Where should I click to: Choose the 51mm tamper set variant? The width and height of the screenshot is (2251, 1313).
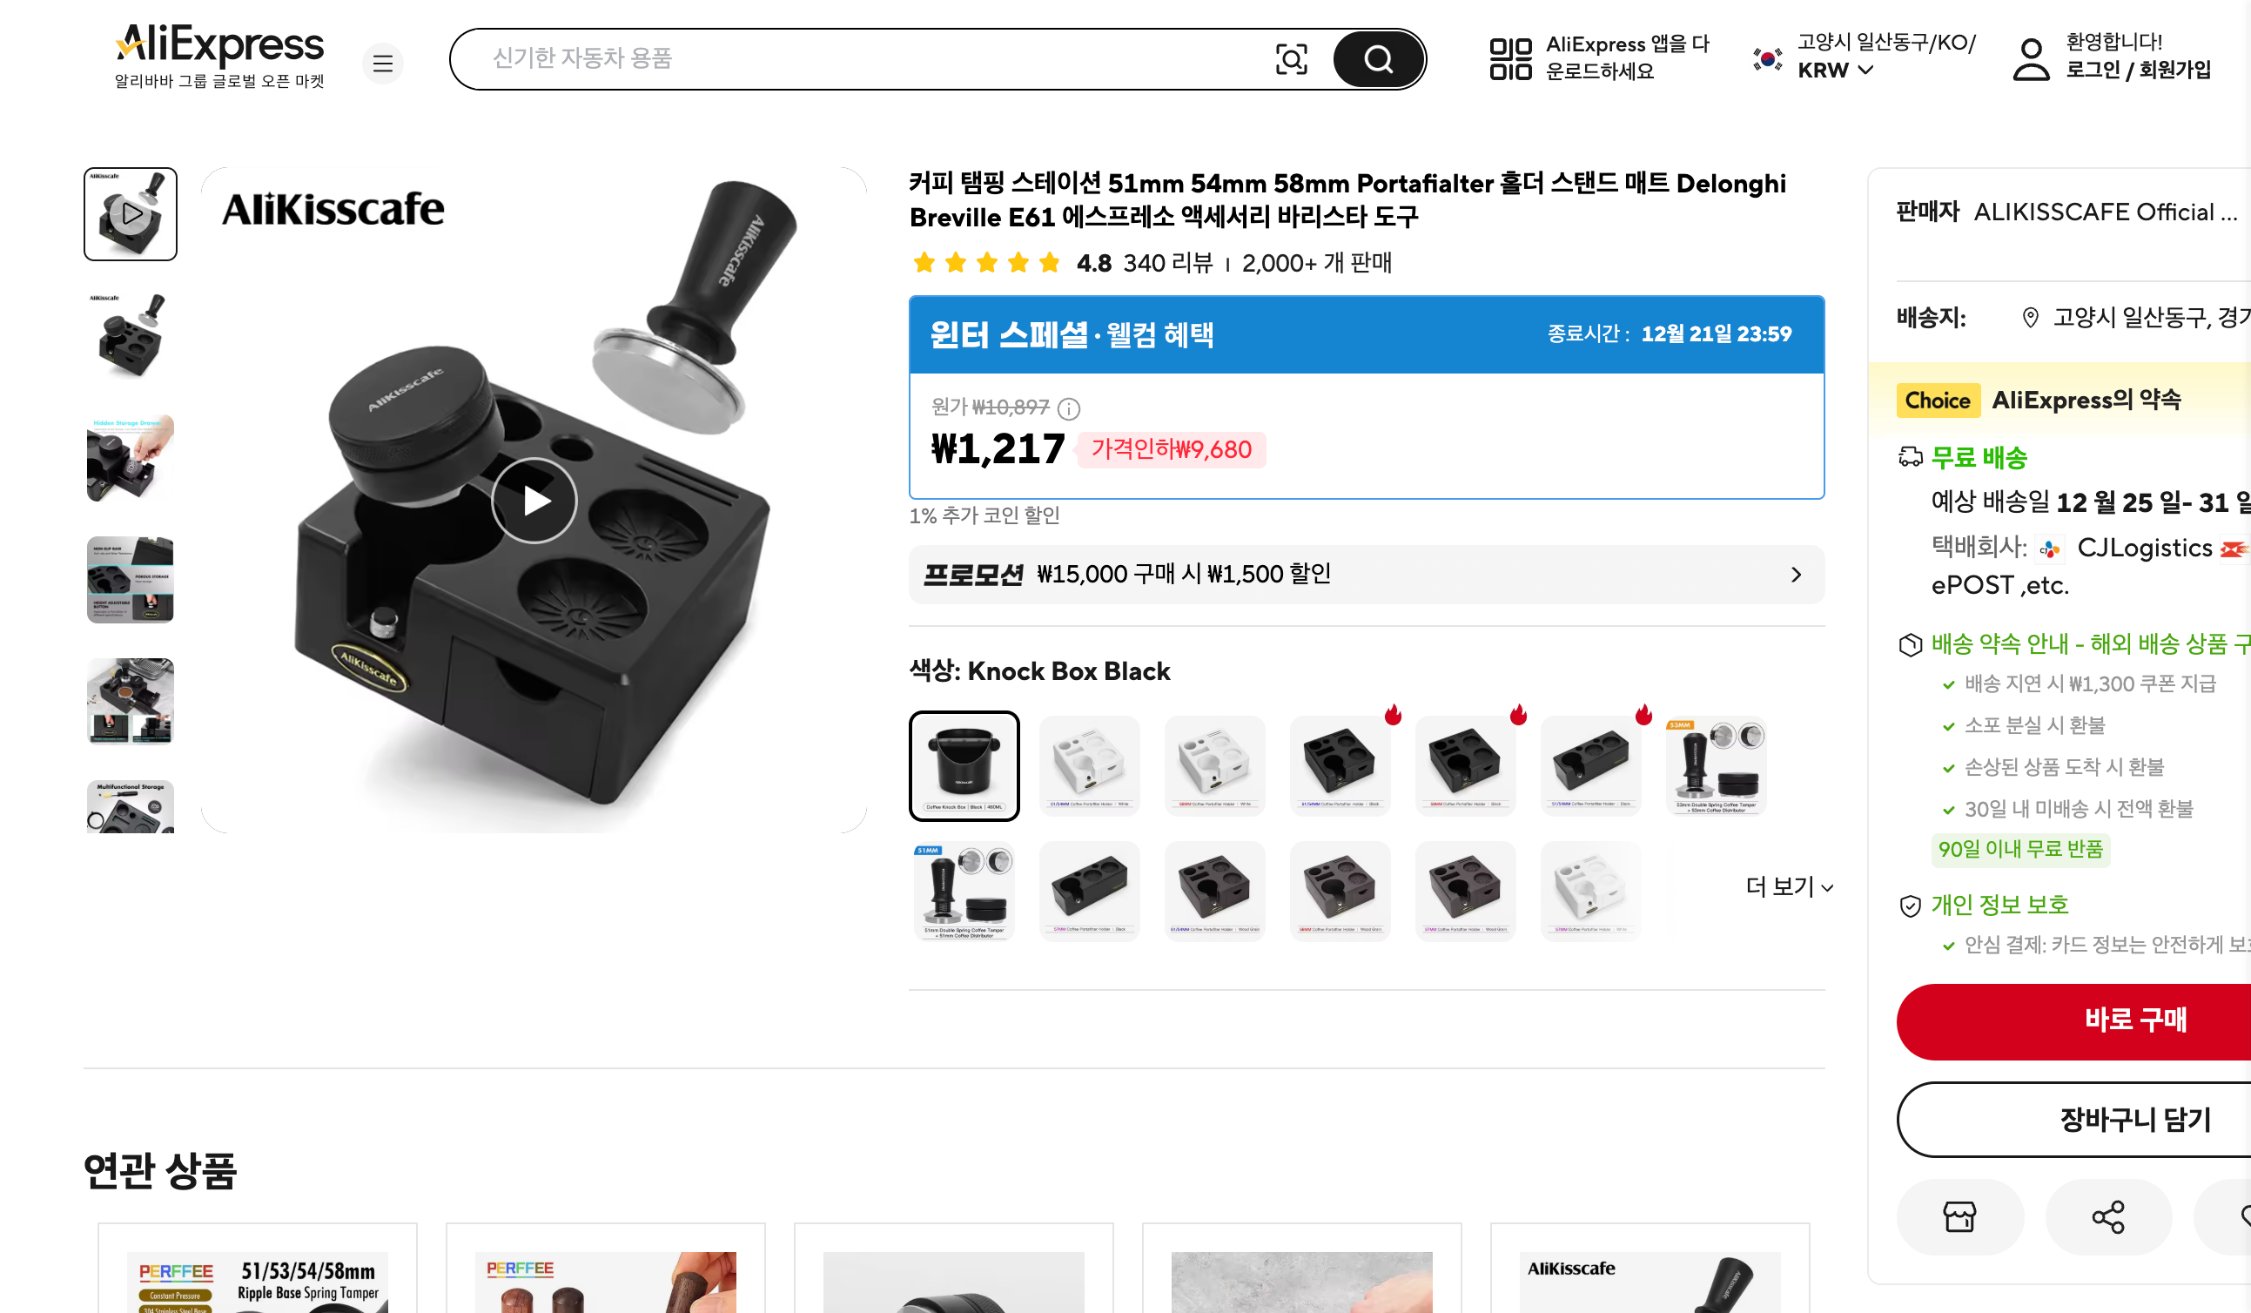[964, 891]
